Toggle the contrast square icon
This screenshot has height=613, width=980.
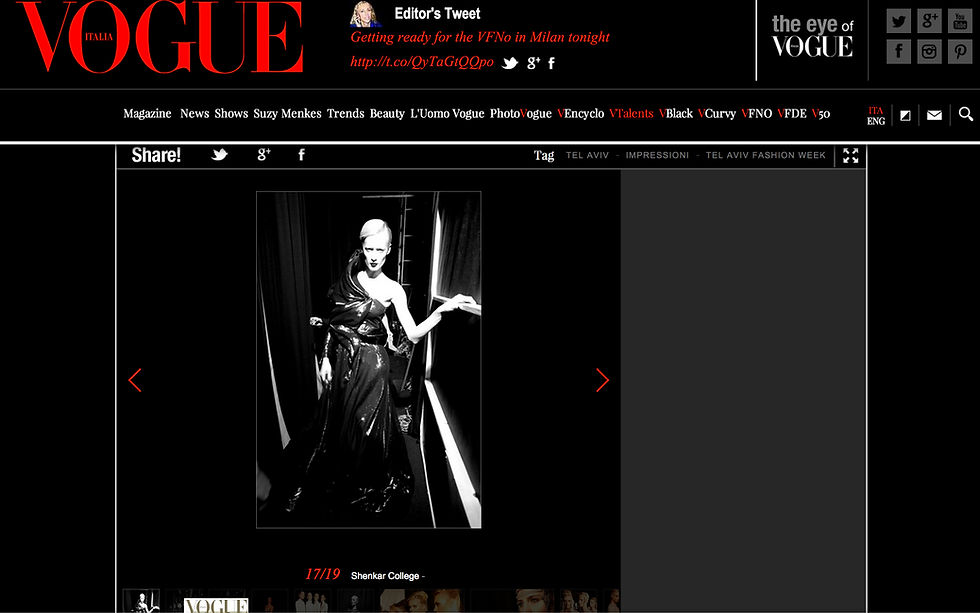(x=905, y=115)
